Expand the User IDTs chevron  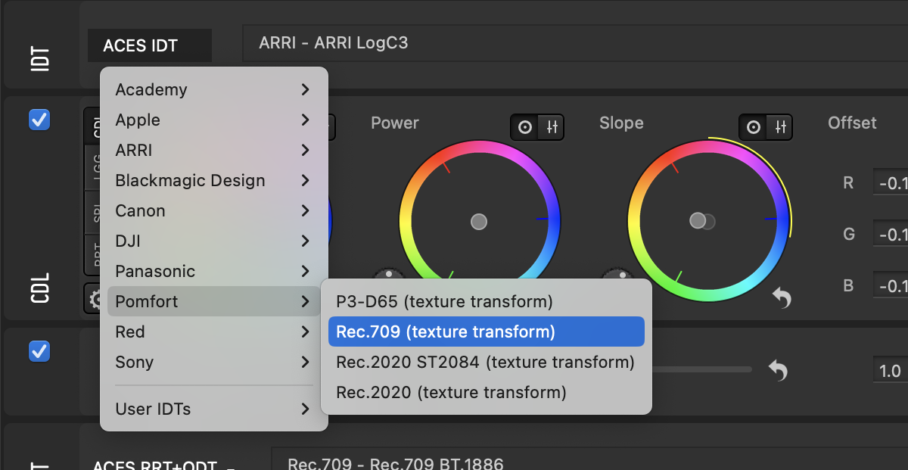point(305,409)
